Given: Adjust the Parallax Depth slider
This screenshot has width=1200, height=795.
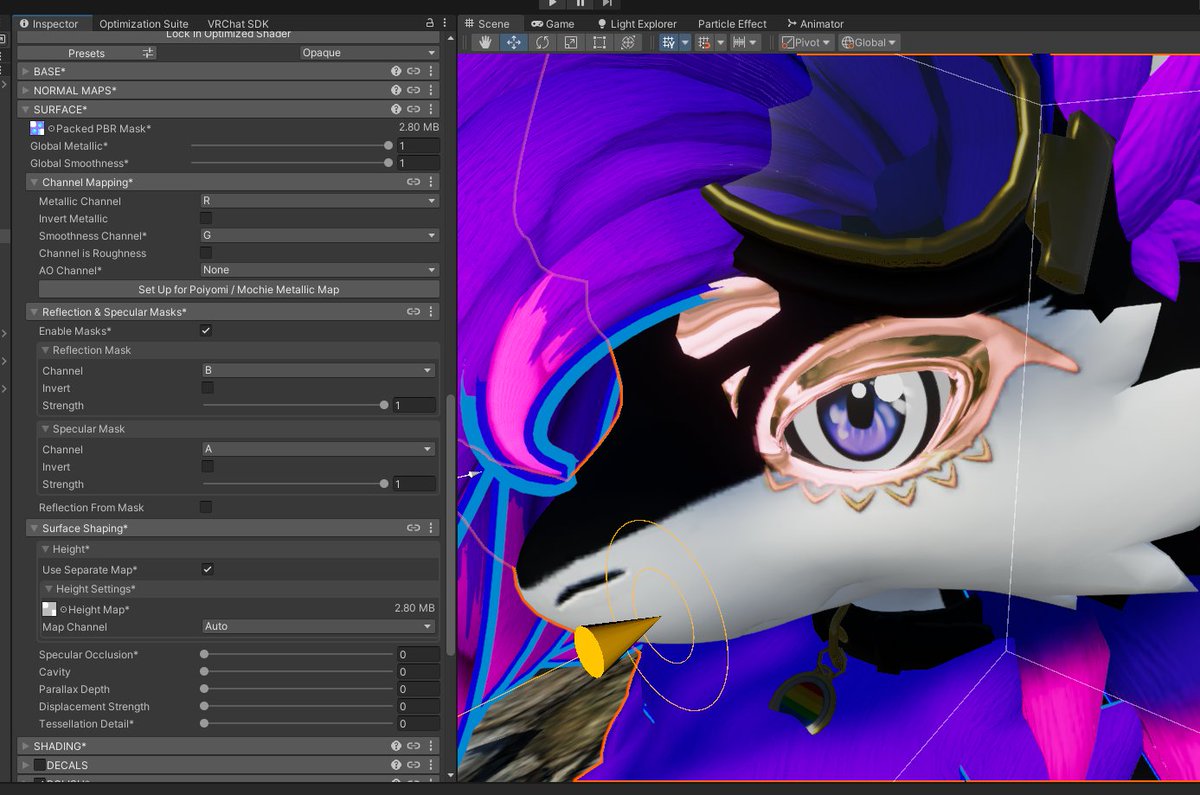Looking at the screenshot, I should pos(299,689).
